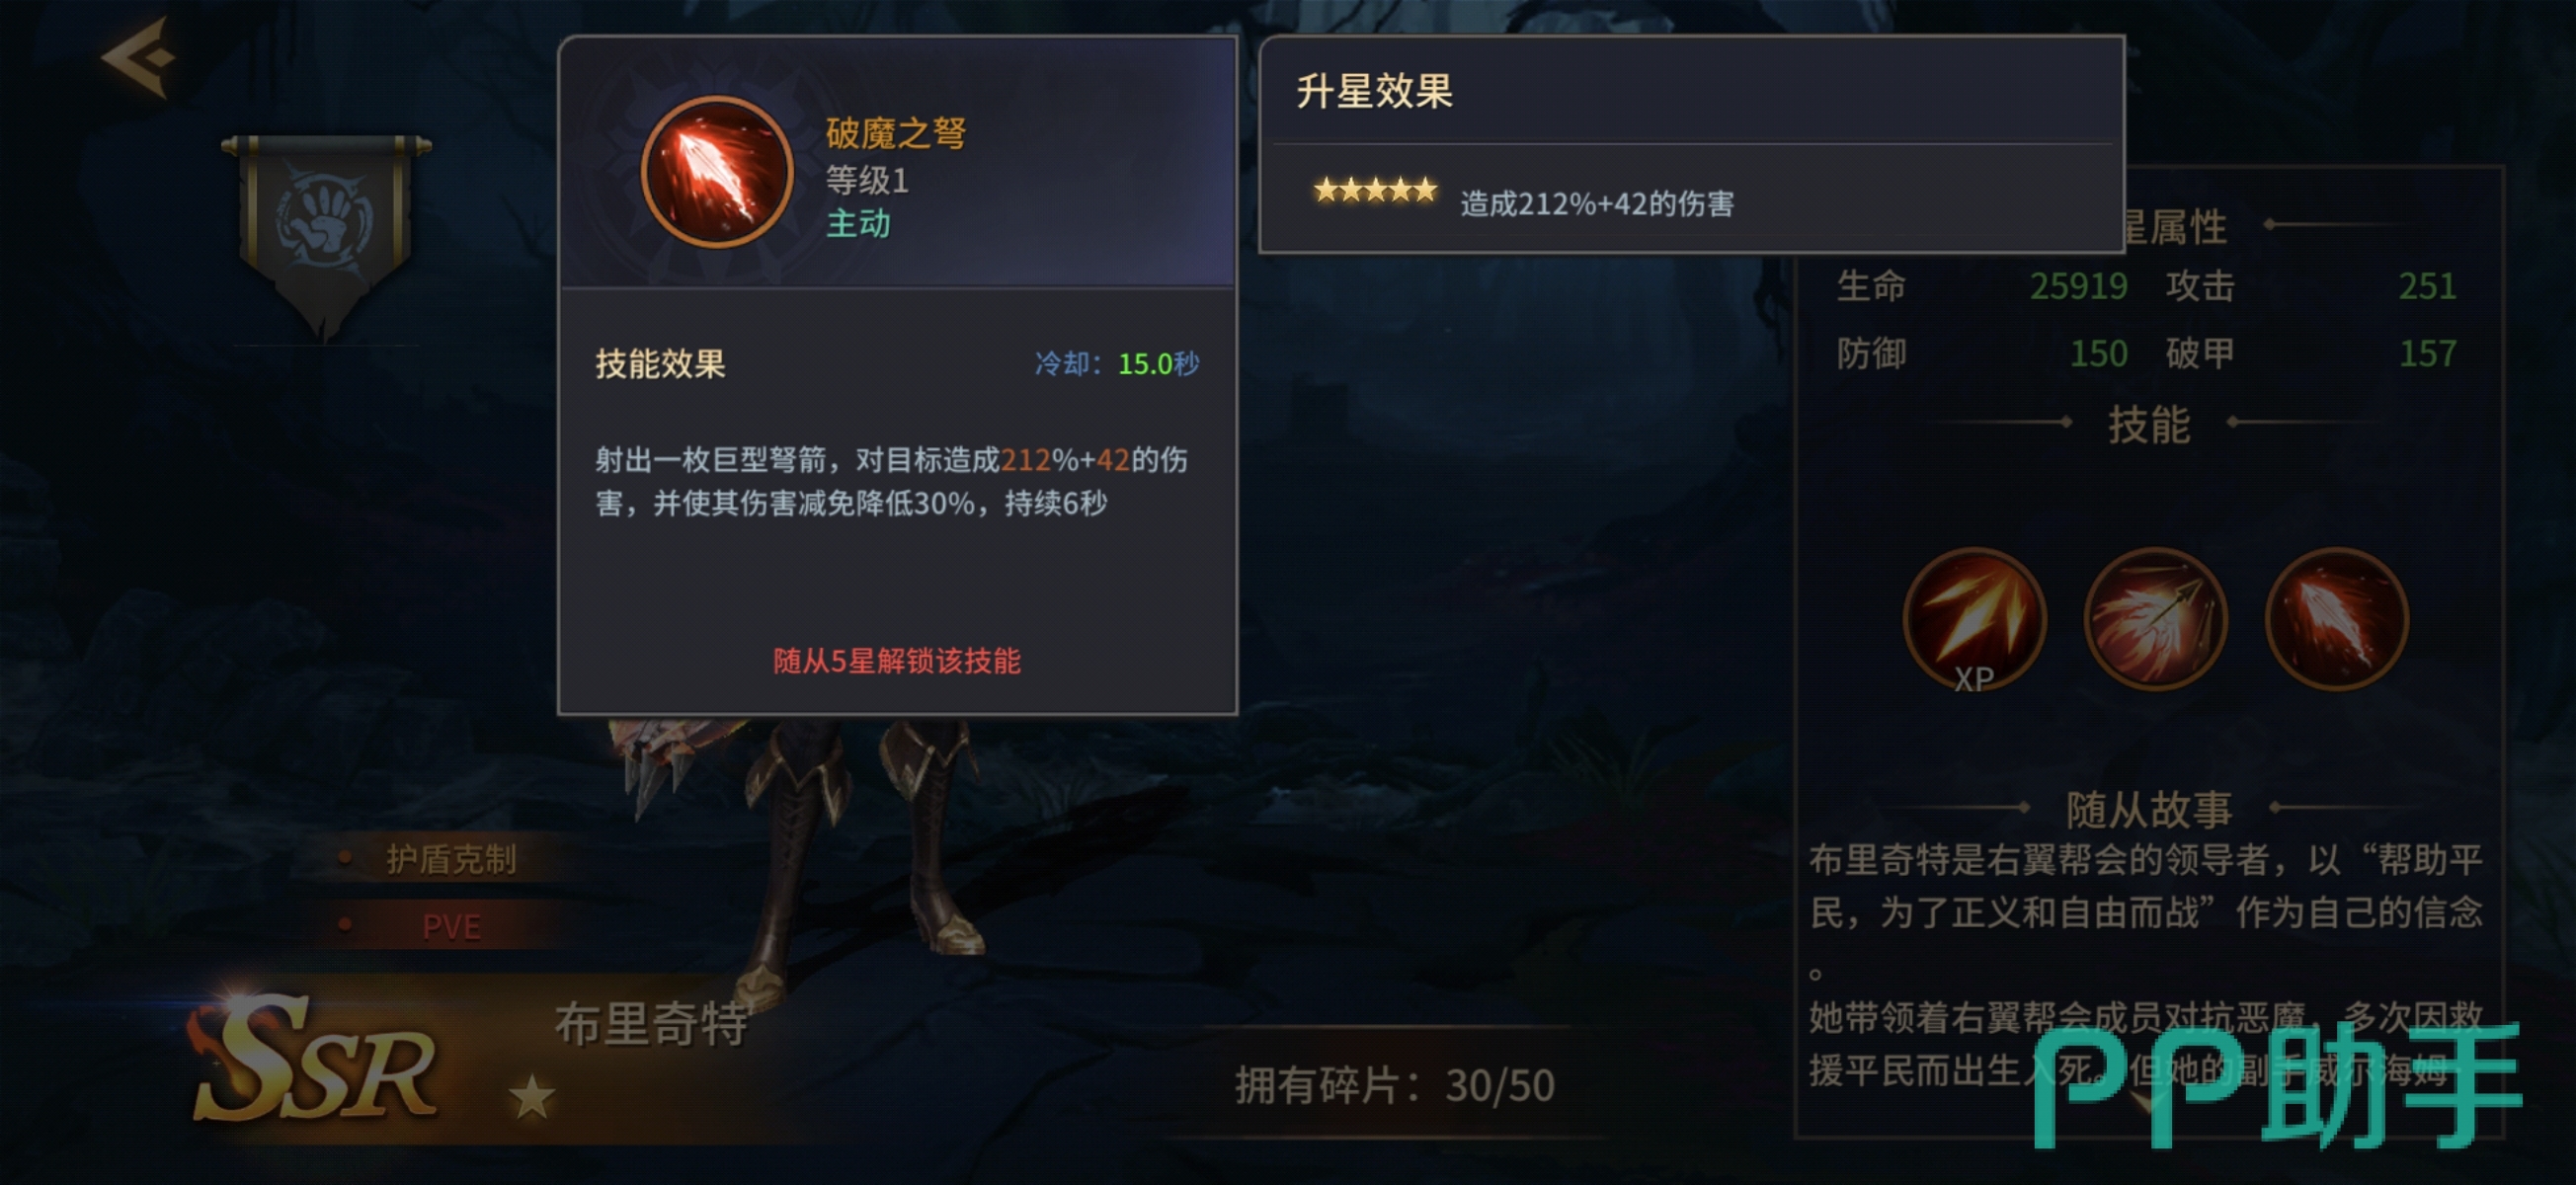Viewport: 2576px width, 1185px height.
Task: Tap the 冷却 15.0秒 label
Action: (x=1117, y=363)
